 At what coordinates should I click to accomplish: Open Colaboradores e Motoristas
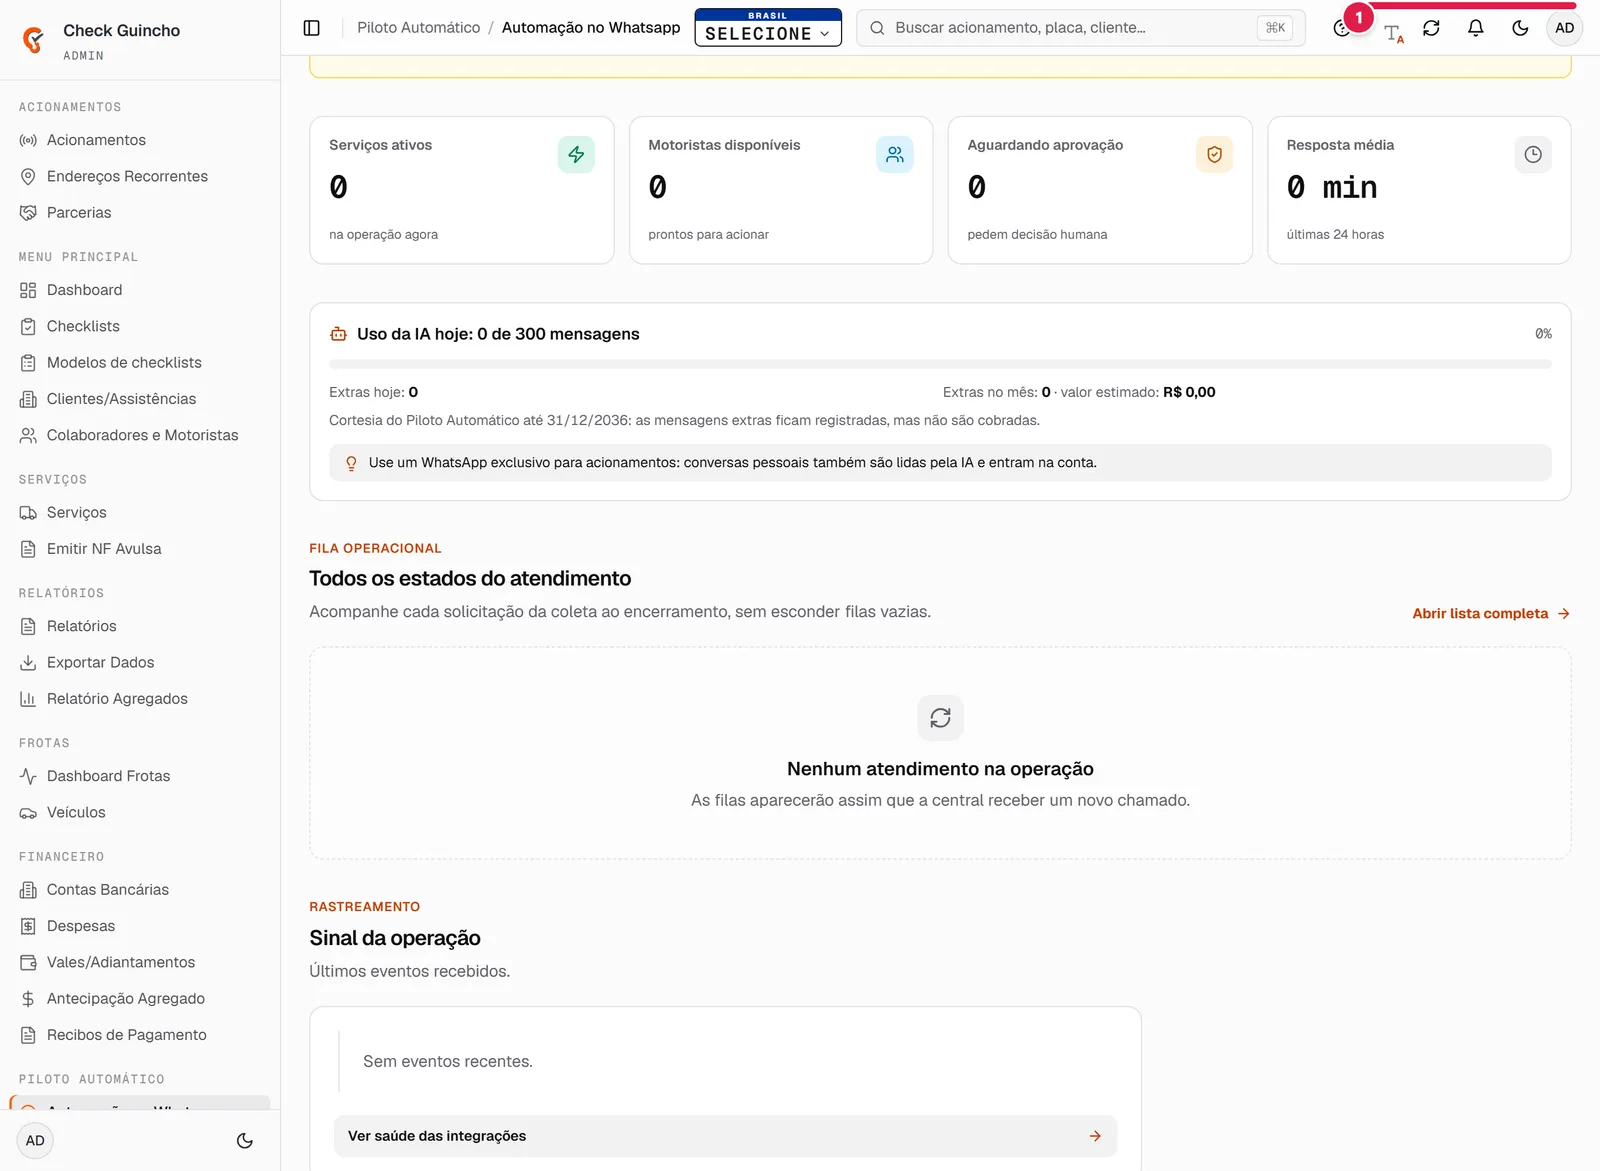(x=140, y=435)
